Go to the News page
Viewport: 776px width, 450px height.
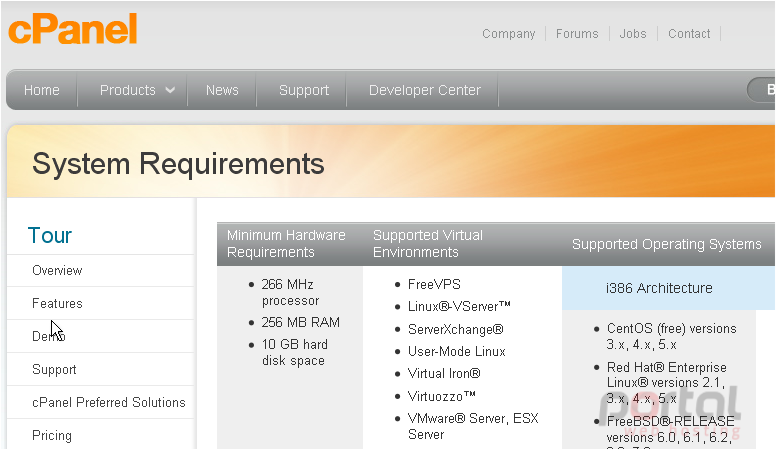coord(222,90)
